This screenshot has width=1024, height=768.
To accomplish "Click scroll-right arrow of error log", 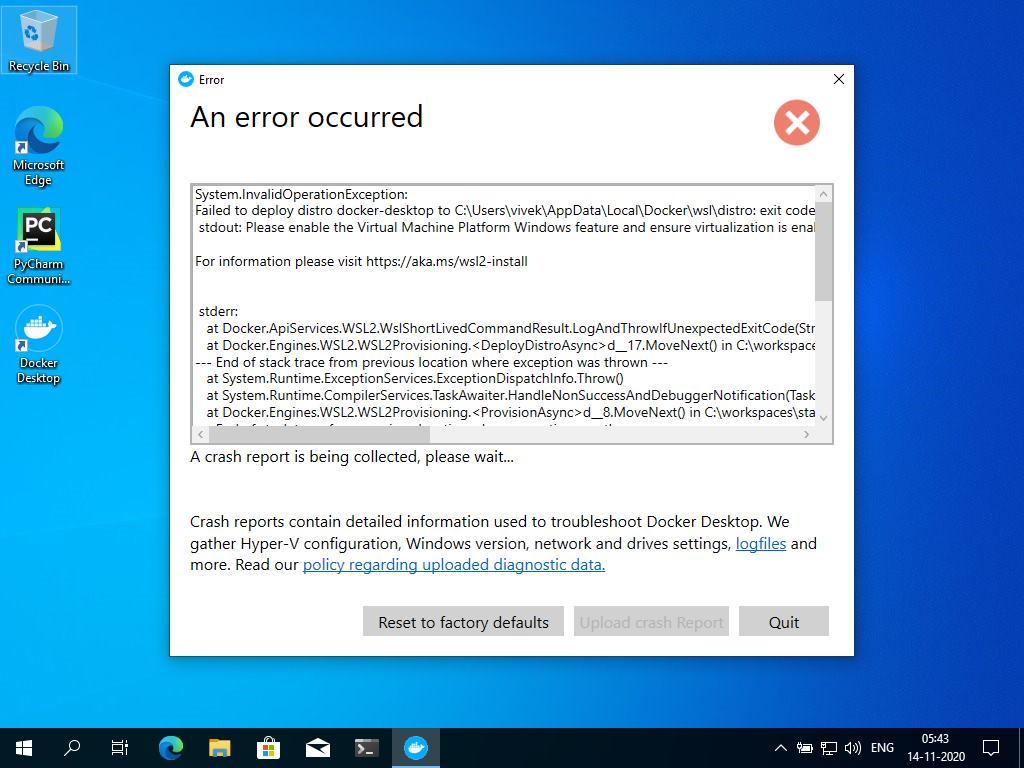I will click(807, 434).
